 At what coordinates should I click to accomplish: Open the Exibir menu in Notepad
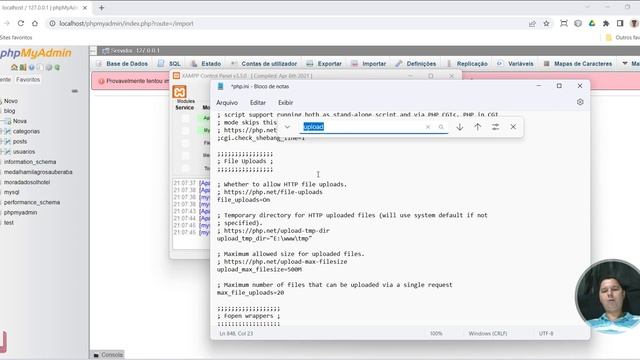(x=285, y=102)
